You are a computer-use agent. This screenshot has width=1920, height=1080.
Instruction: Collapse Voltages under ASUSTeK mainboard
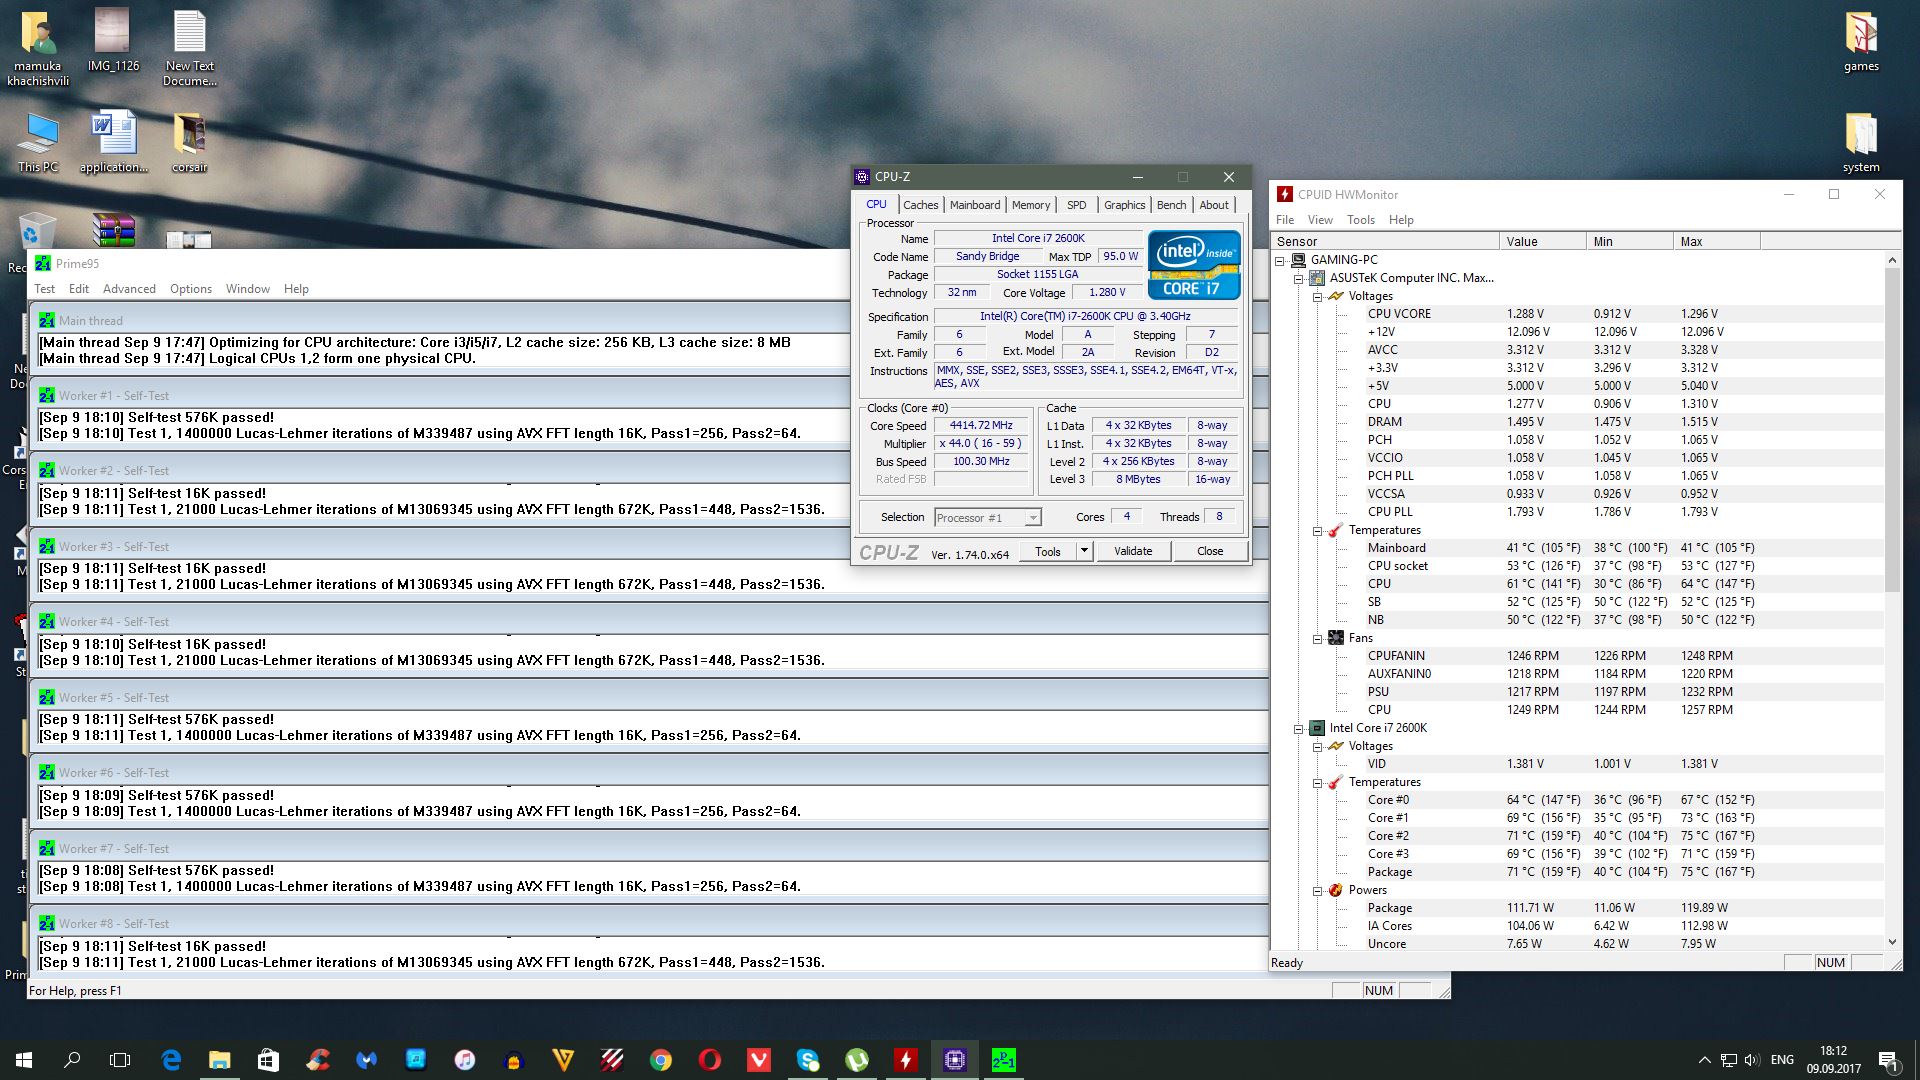1318,296
